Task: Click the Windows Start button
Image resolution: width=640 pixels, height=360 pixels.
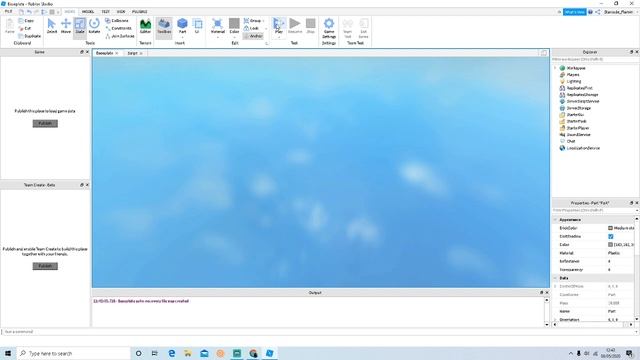Action: pos(8,353)
